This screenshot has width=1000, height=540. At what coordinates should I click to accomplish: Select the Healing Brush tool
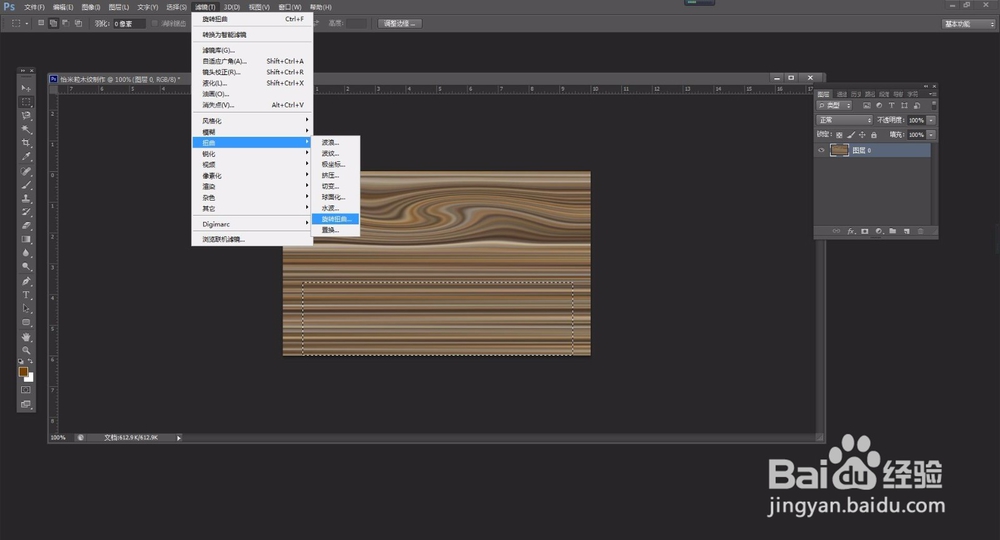pos(26,171)
